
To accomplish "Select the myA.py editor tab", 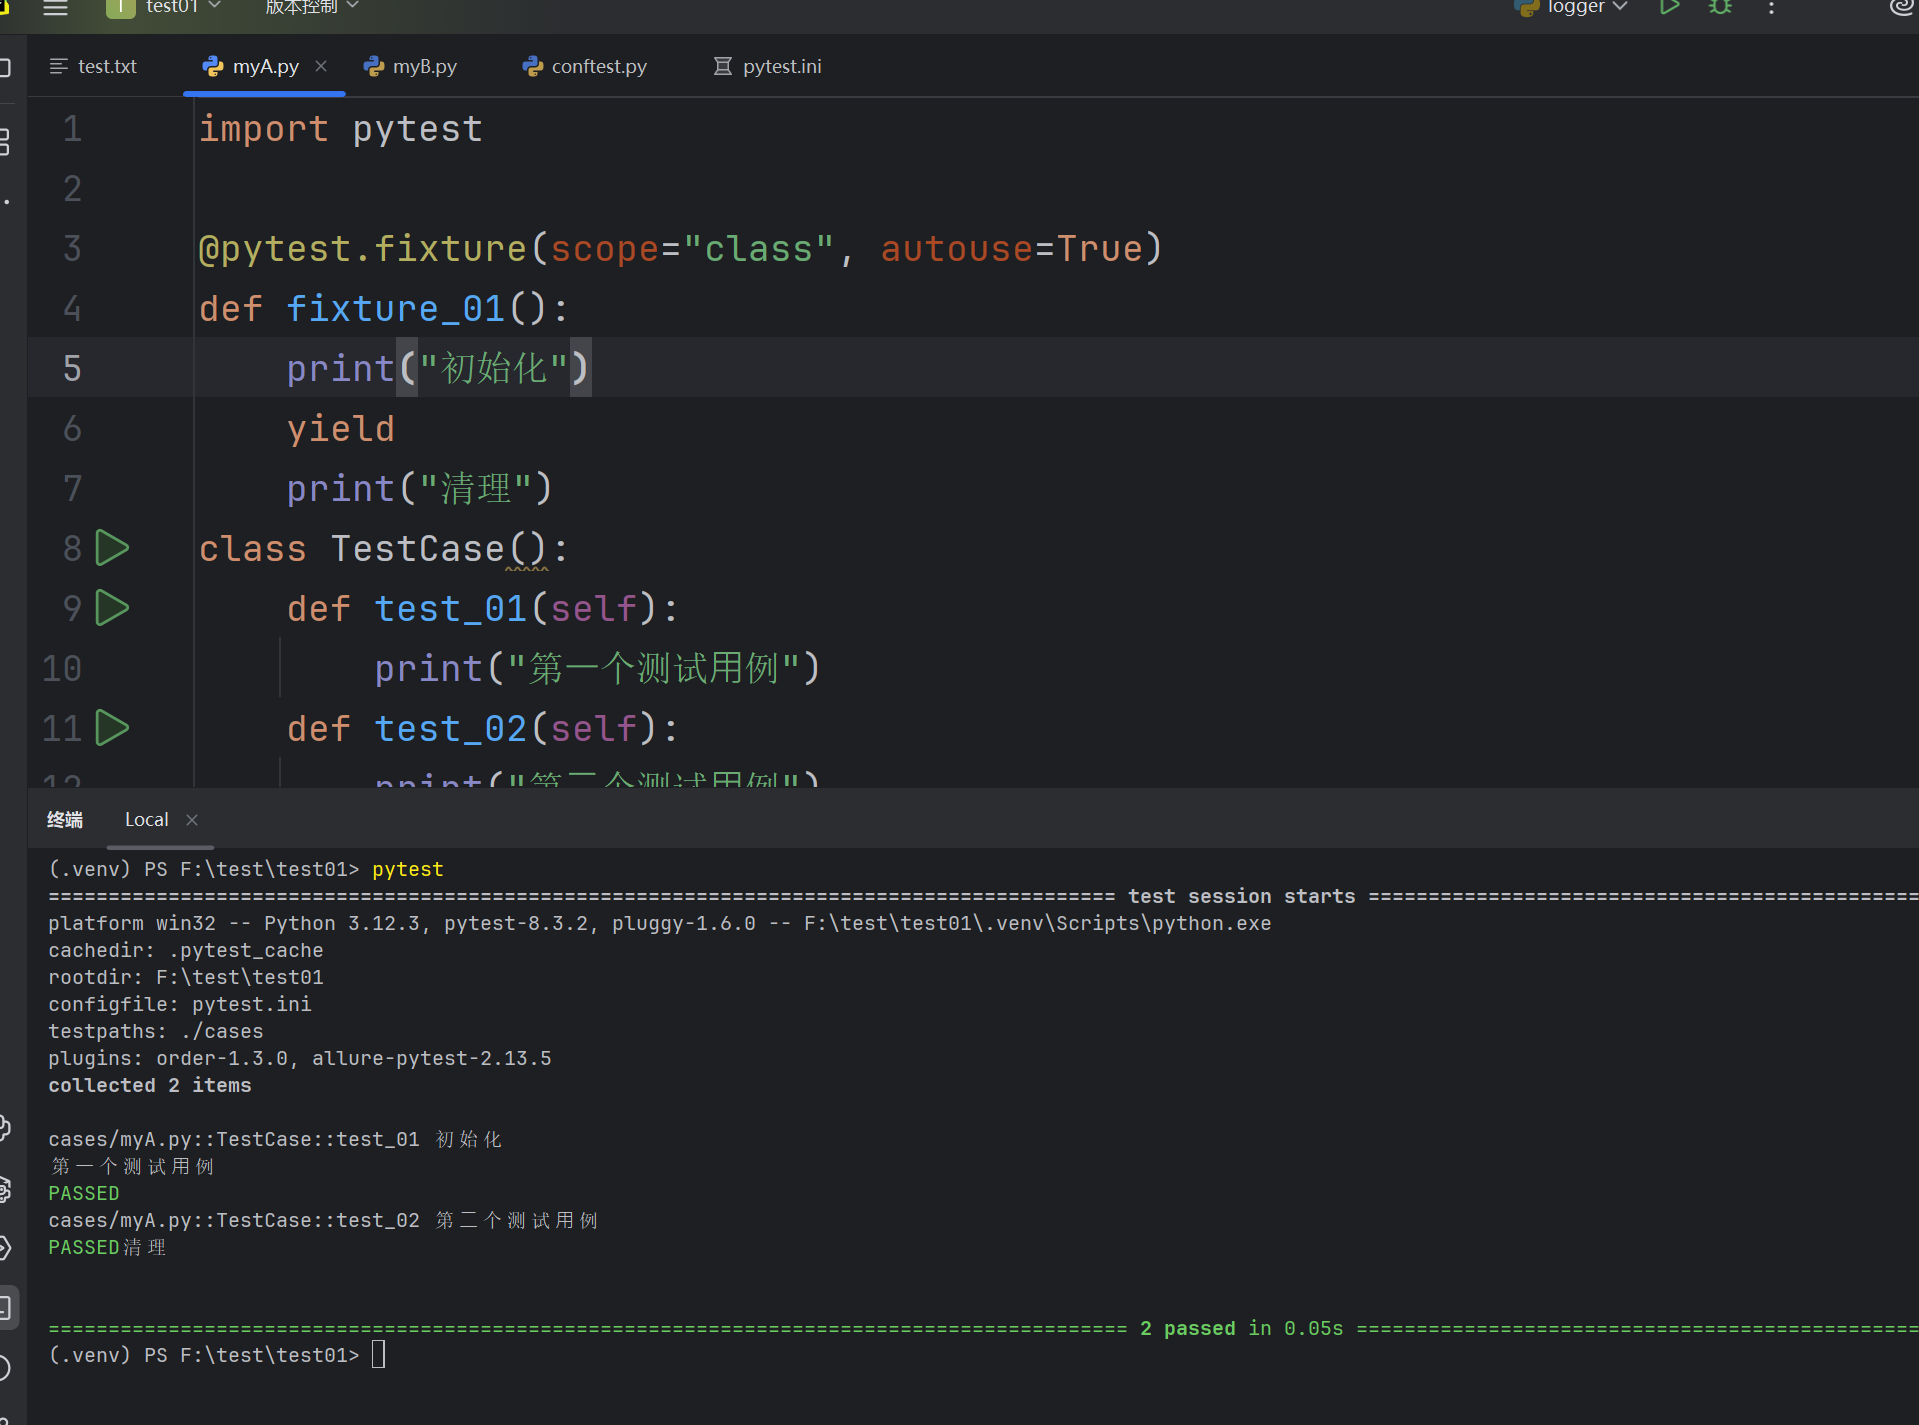I will [265, 66].
